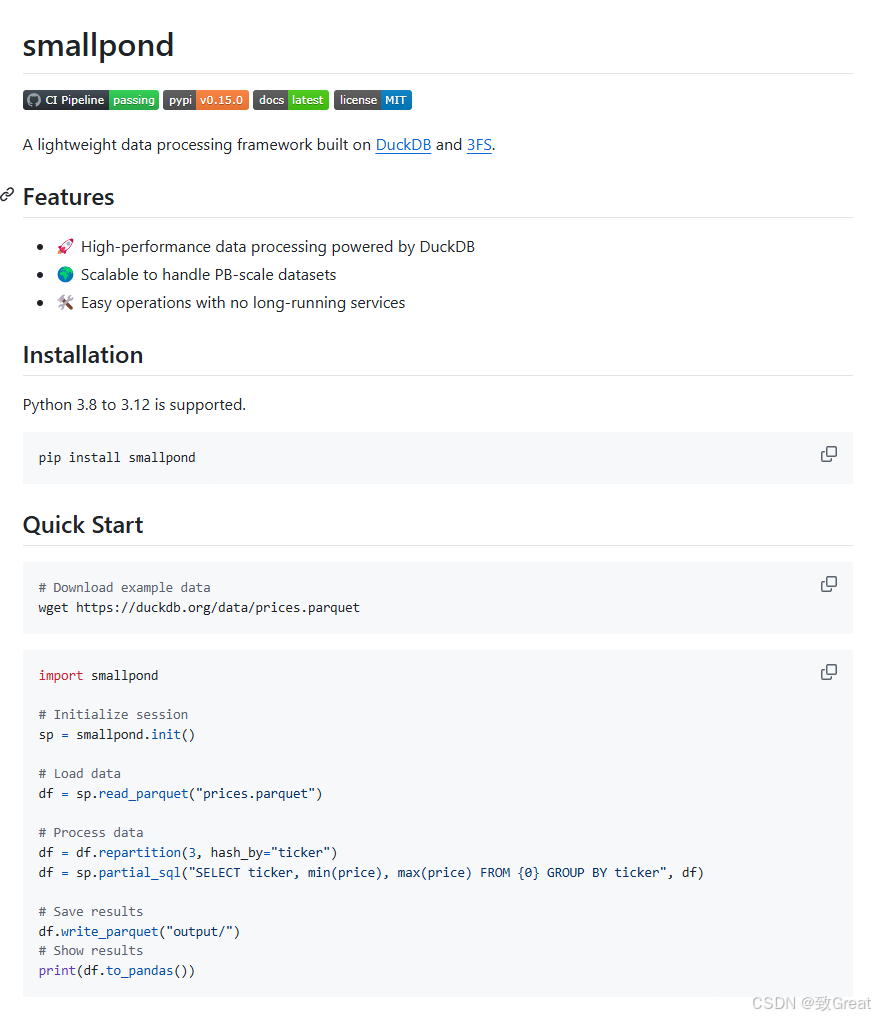The width and height of the screenshot is (875, 1018).
Task: Click the smallpond page title
Action: pos(98,45)
